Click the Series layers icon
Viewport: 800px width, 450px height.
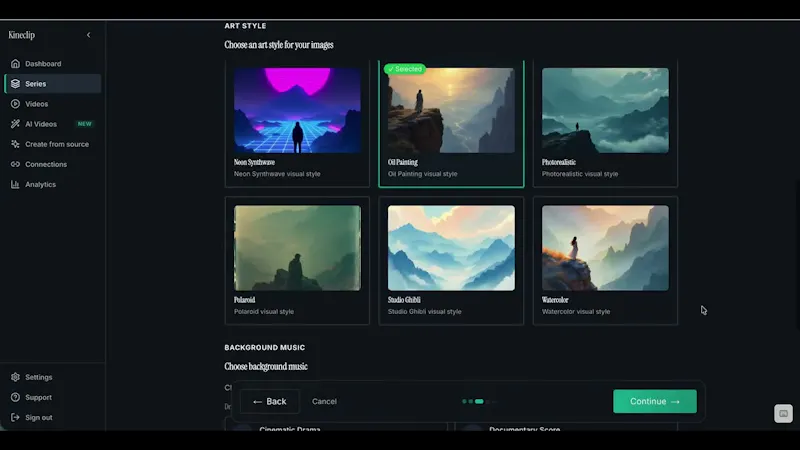(x=15, y=84)
